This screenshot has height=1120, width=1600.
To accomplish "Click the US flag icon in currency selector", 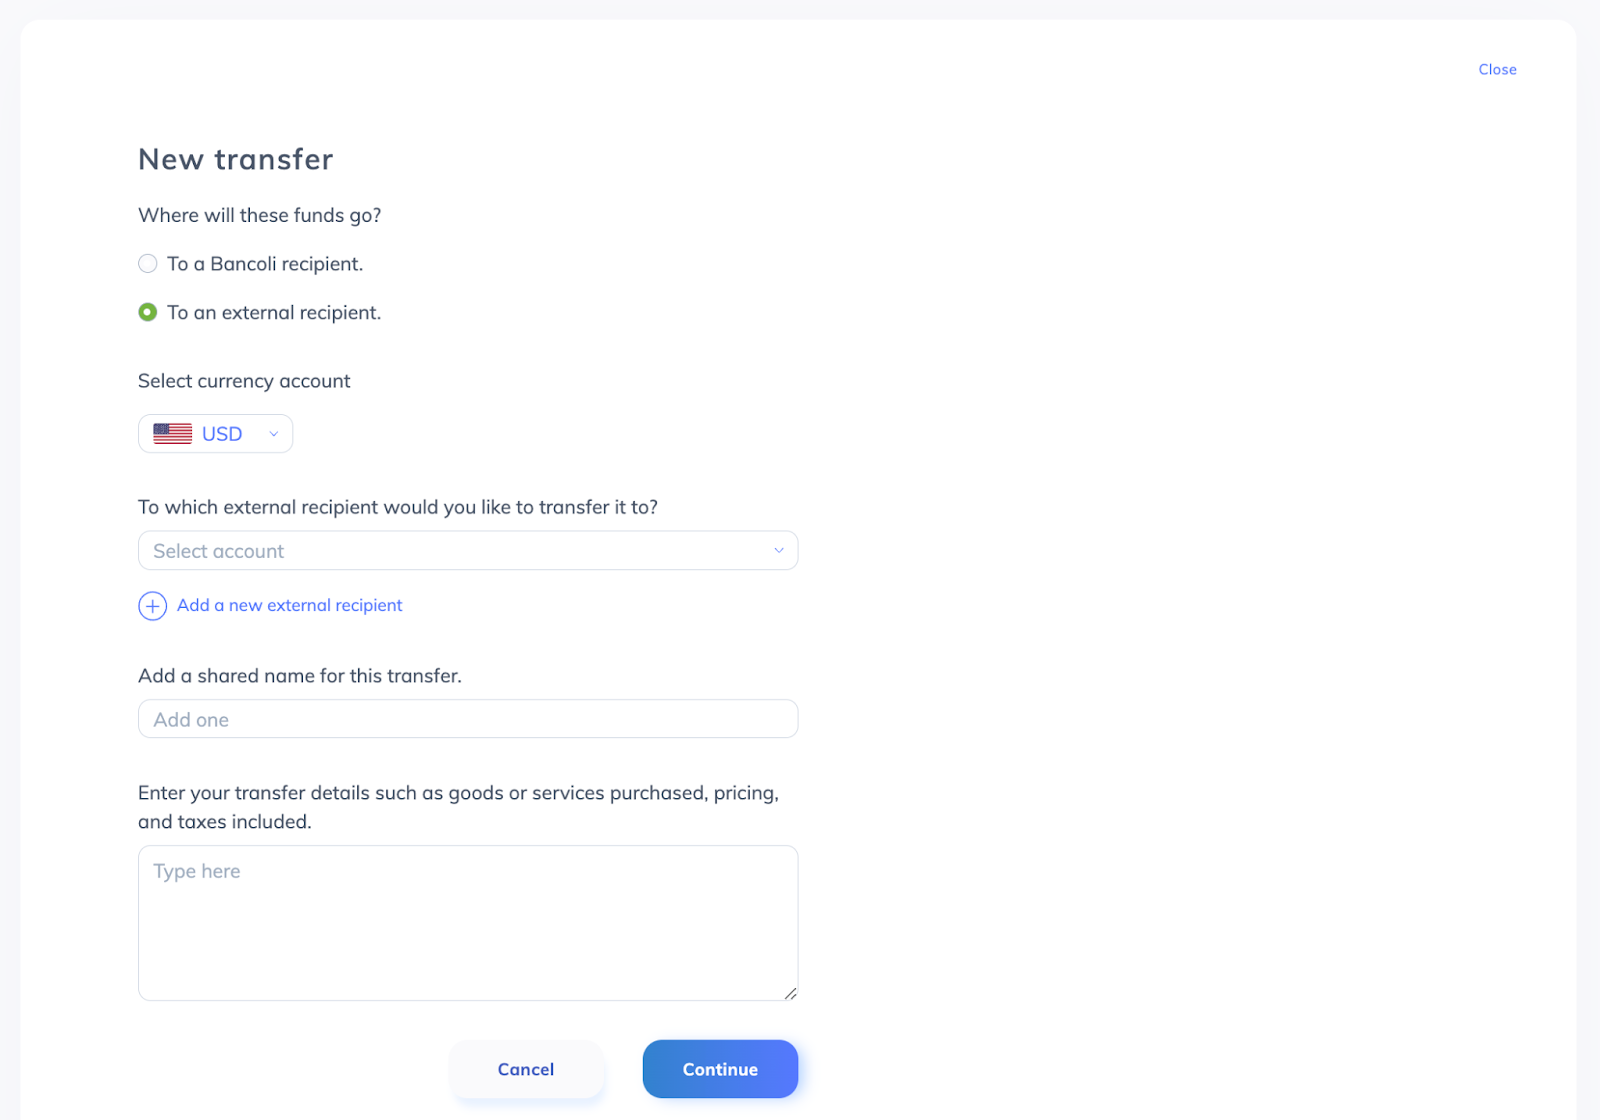I will (x=172, y=434).
